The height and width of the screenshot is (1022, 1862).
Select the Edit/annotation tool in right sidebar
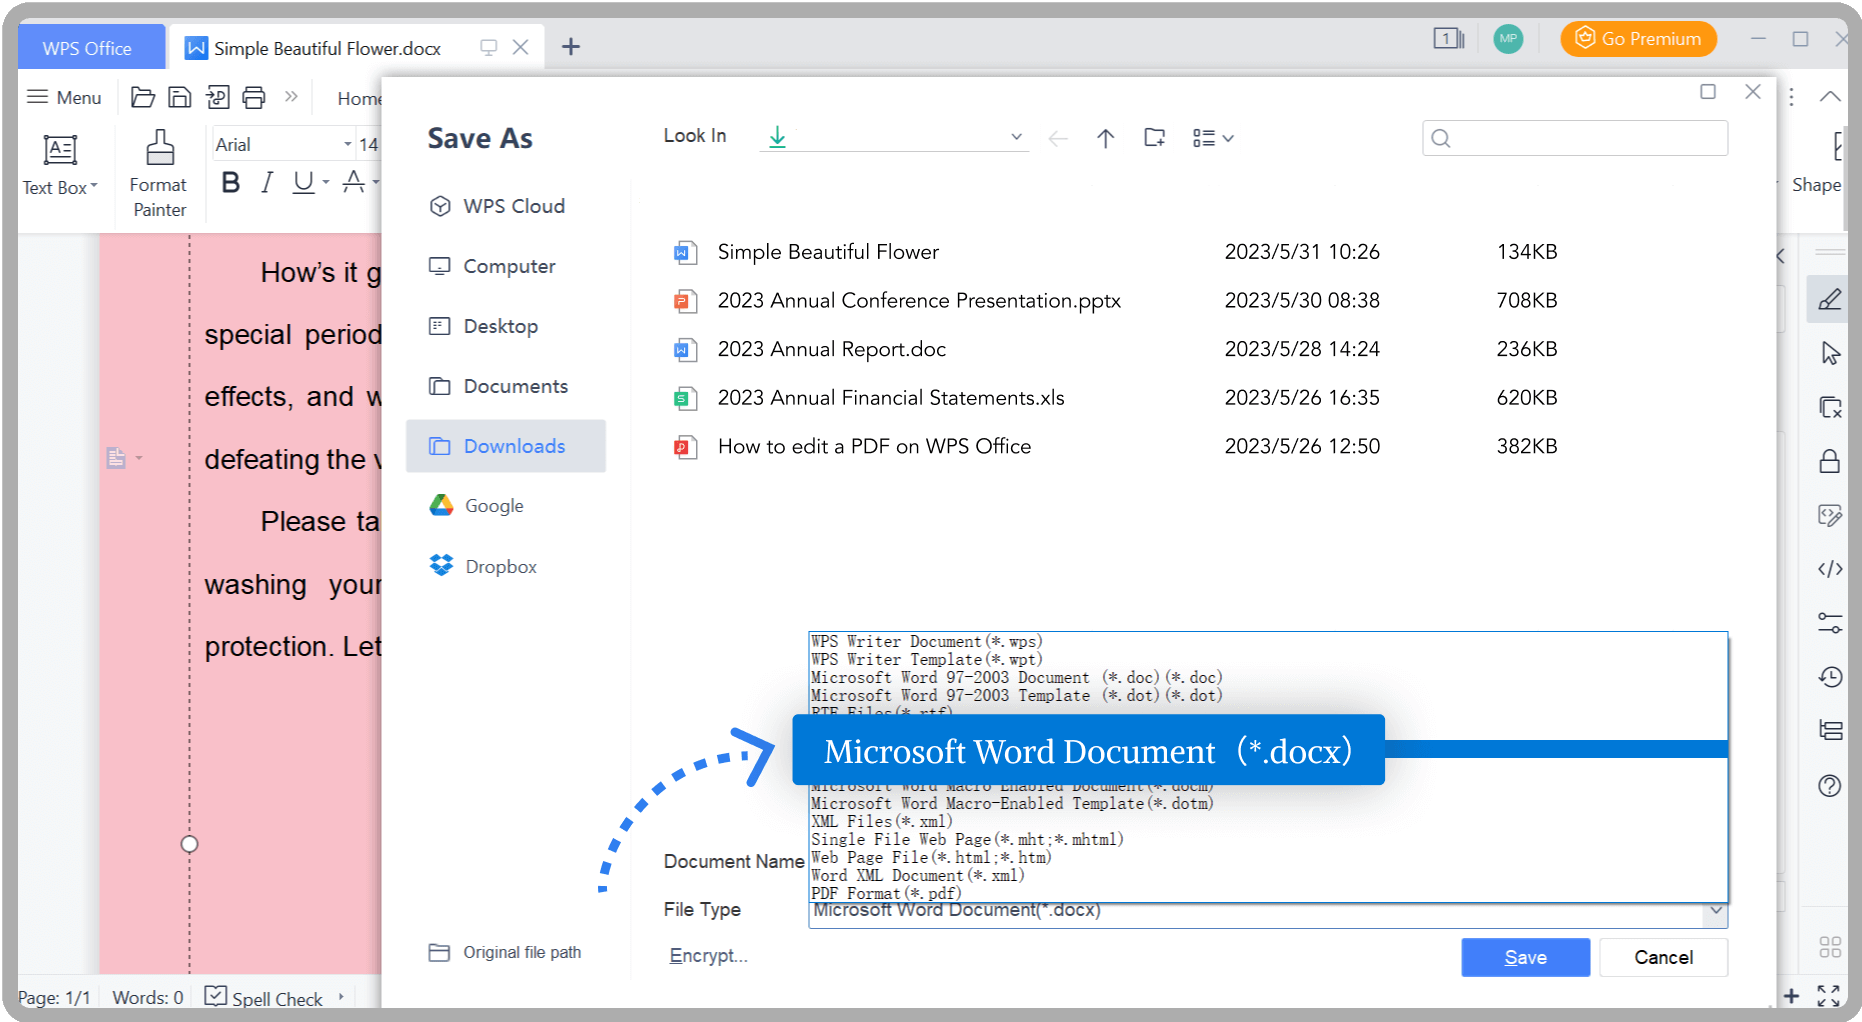coord(1829,299)
